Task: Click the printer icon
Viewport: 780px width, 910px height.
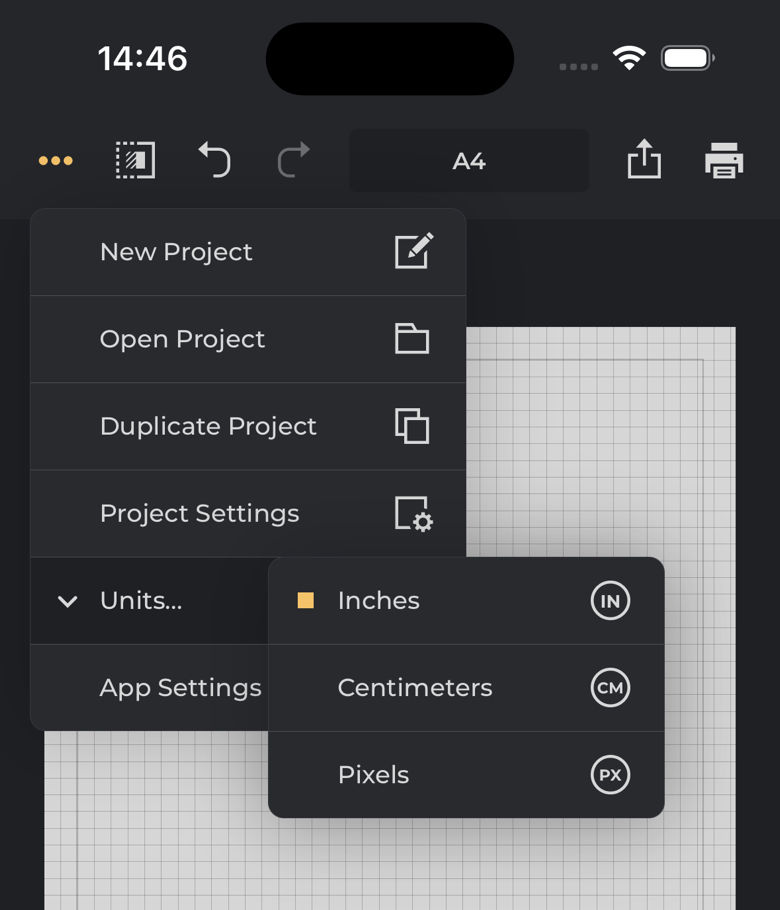Action: click(x=723, y=160)
